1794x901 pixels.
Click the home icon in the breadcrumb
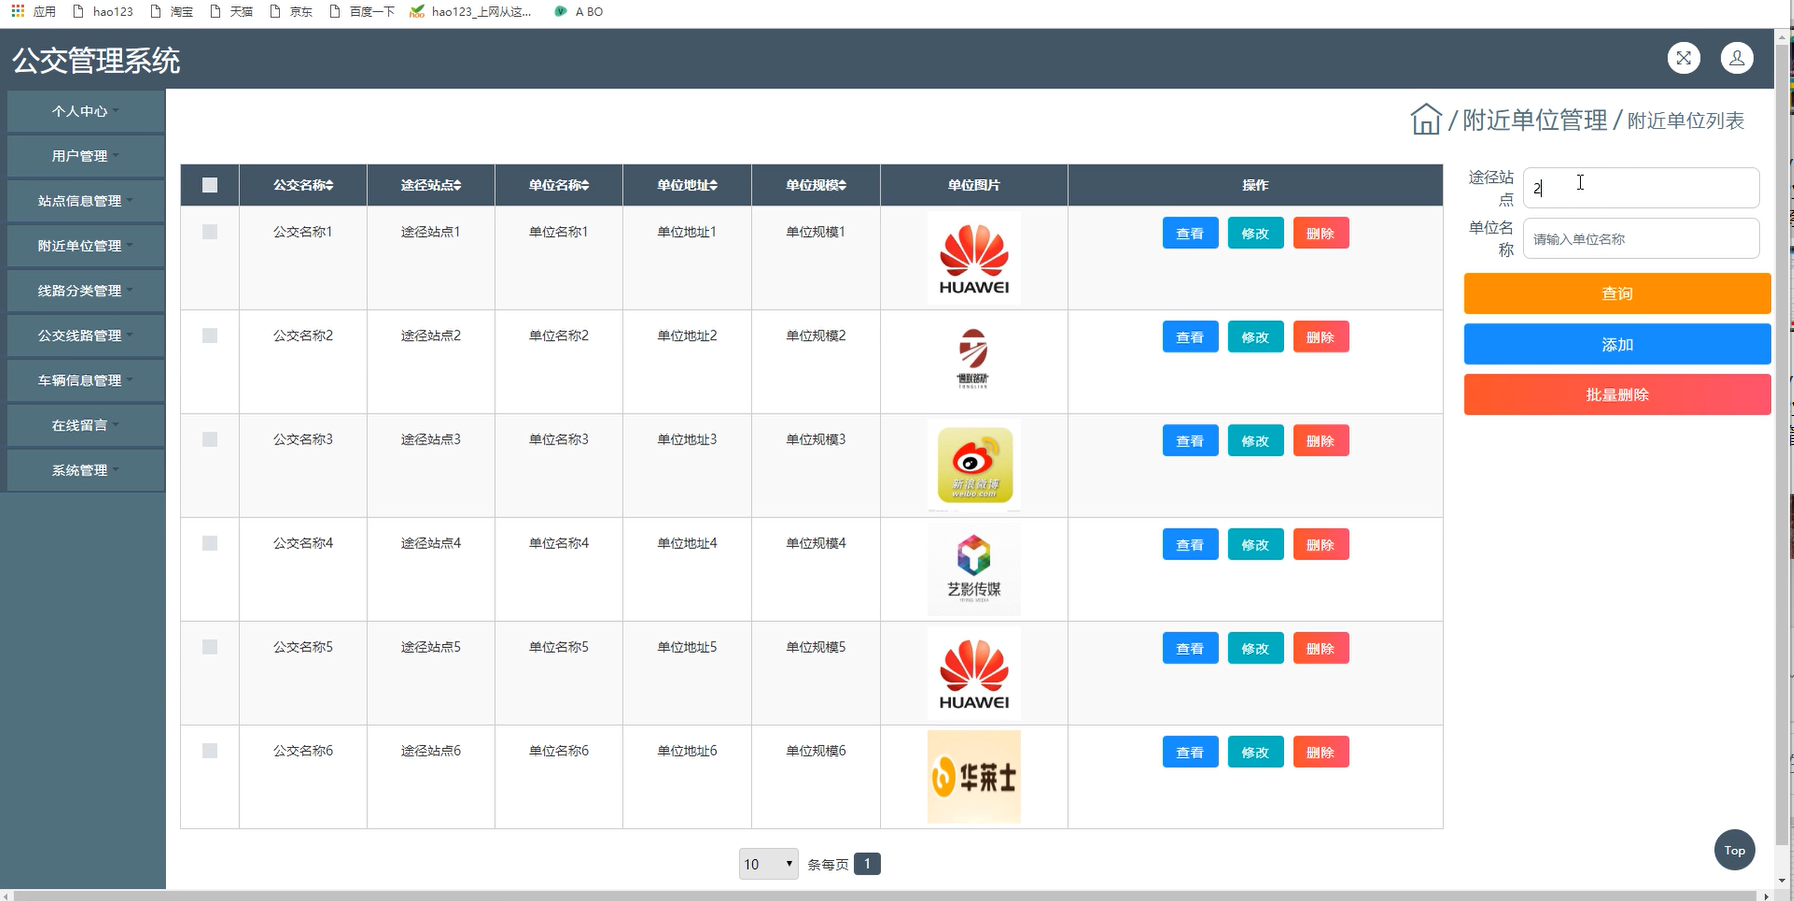[x=1425, y=118]
